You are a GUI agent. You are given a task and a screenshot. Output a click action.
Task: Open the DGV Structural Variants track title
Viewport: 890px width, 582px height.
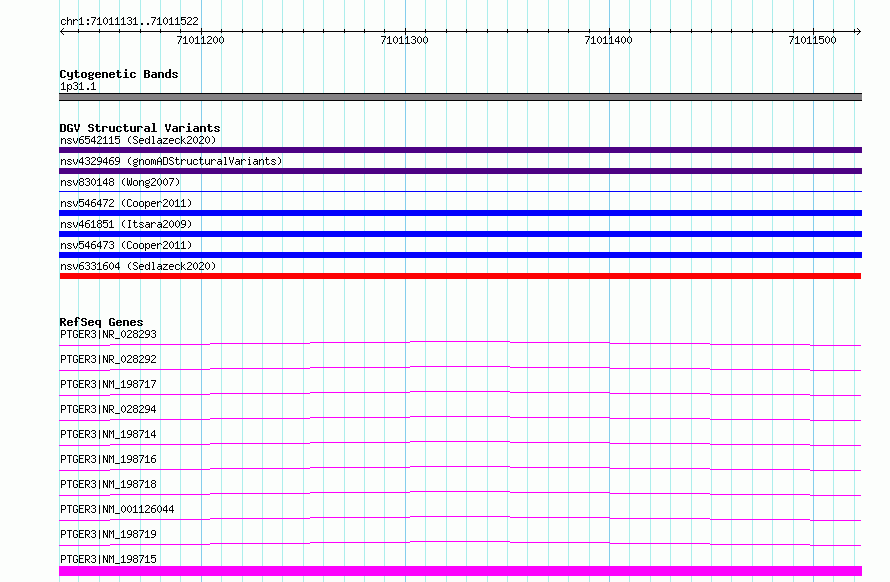pyautogui.click(x=140, y=128)
